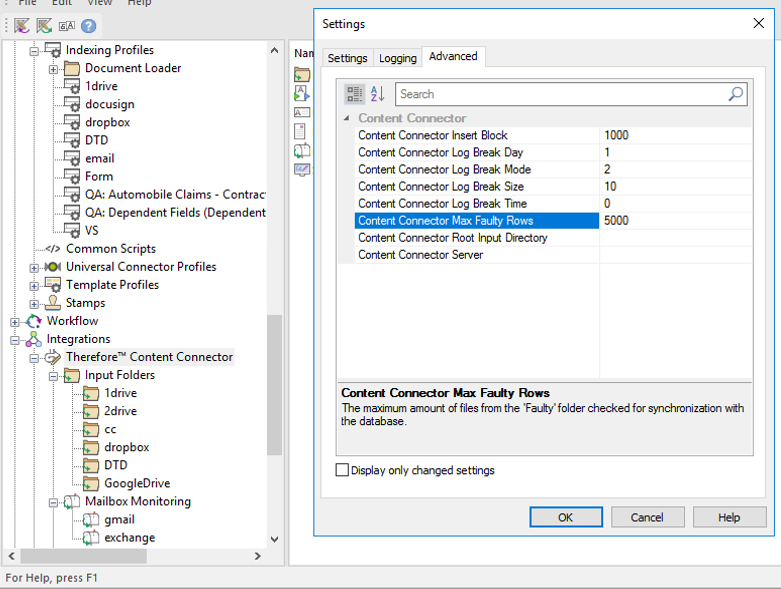Open the Settings tab

(348, 58)
